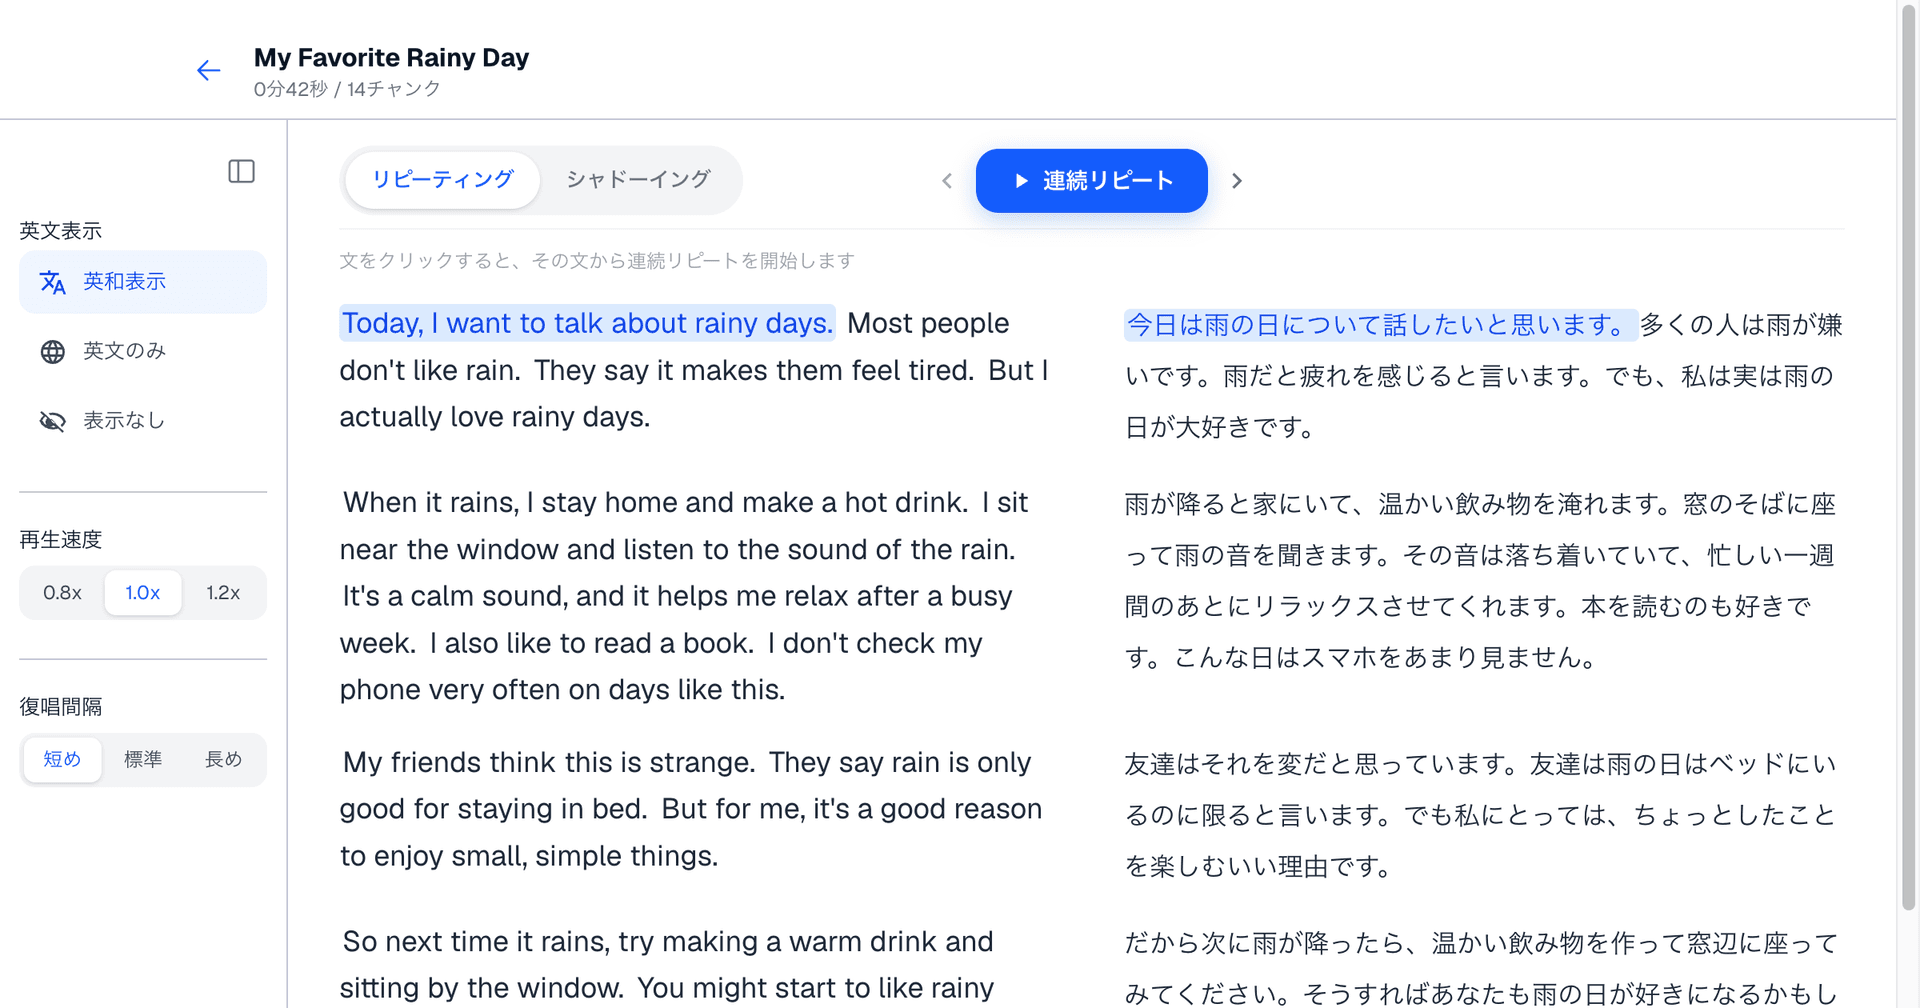Collapse the sidebar panel icon
This screenshot has height=1008, width=1920.
coord(241,171)
